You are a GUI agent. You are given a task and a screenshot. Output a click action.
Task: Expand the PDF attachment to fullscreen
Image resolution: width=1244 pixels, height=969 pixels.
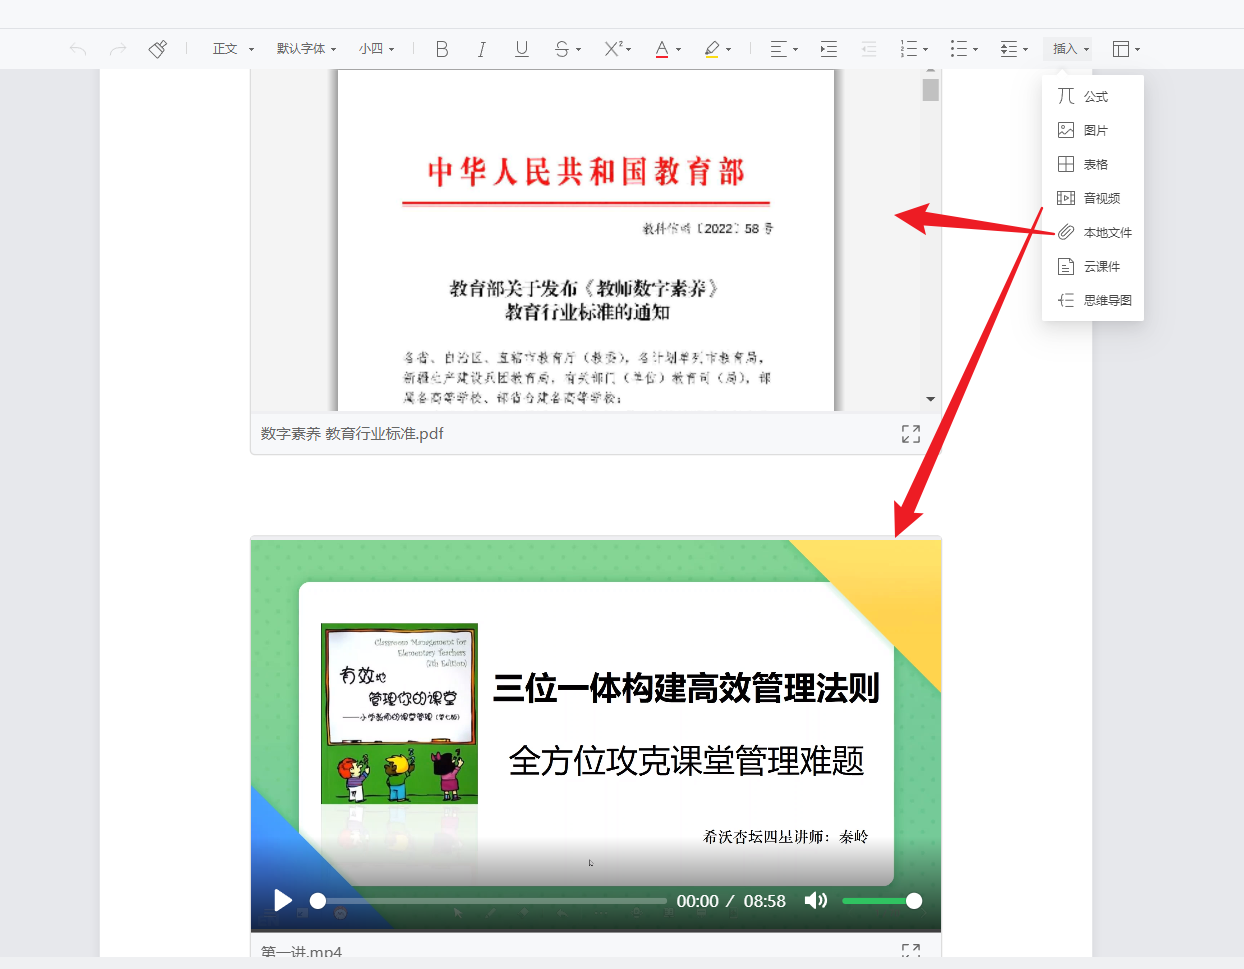pyautogui.click(x=911, y=434)
